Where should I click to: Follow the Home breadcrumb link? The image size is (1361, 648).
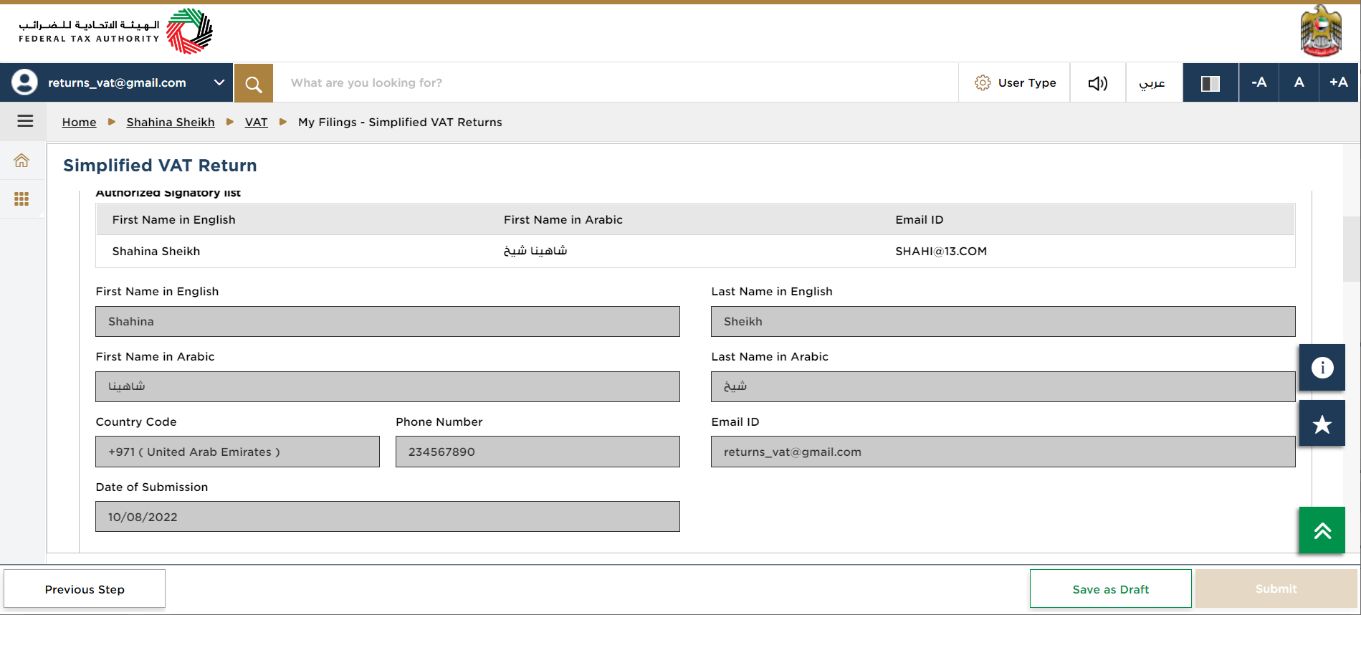(79, 122)
